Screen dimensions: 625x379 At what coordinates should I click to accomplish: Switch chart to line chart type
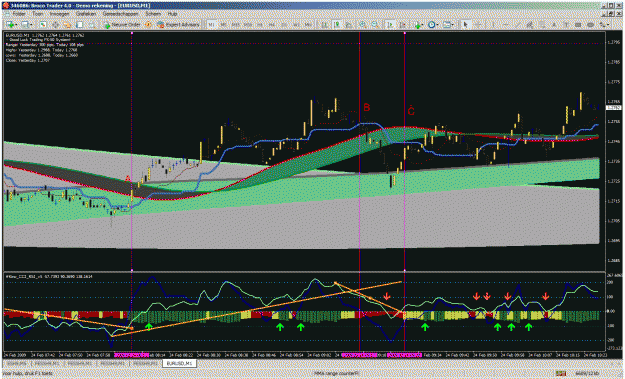click(x=349, y=25)
